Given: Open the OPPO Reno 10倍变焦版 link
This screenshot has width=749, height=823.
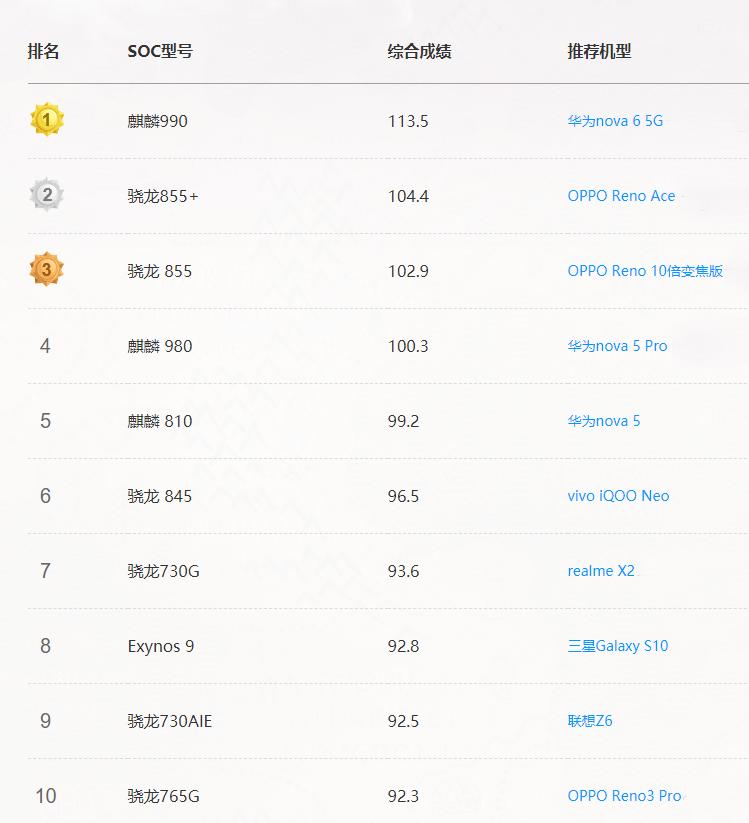Looking at the screenshot, I should click(x=645, y=271).
